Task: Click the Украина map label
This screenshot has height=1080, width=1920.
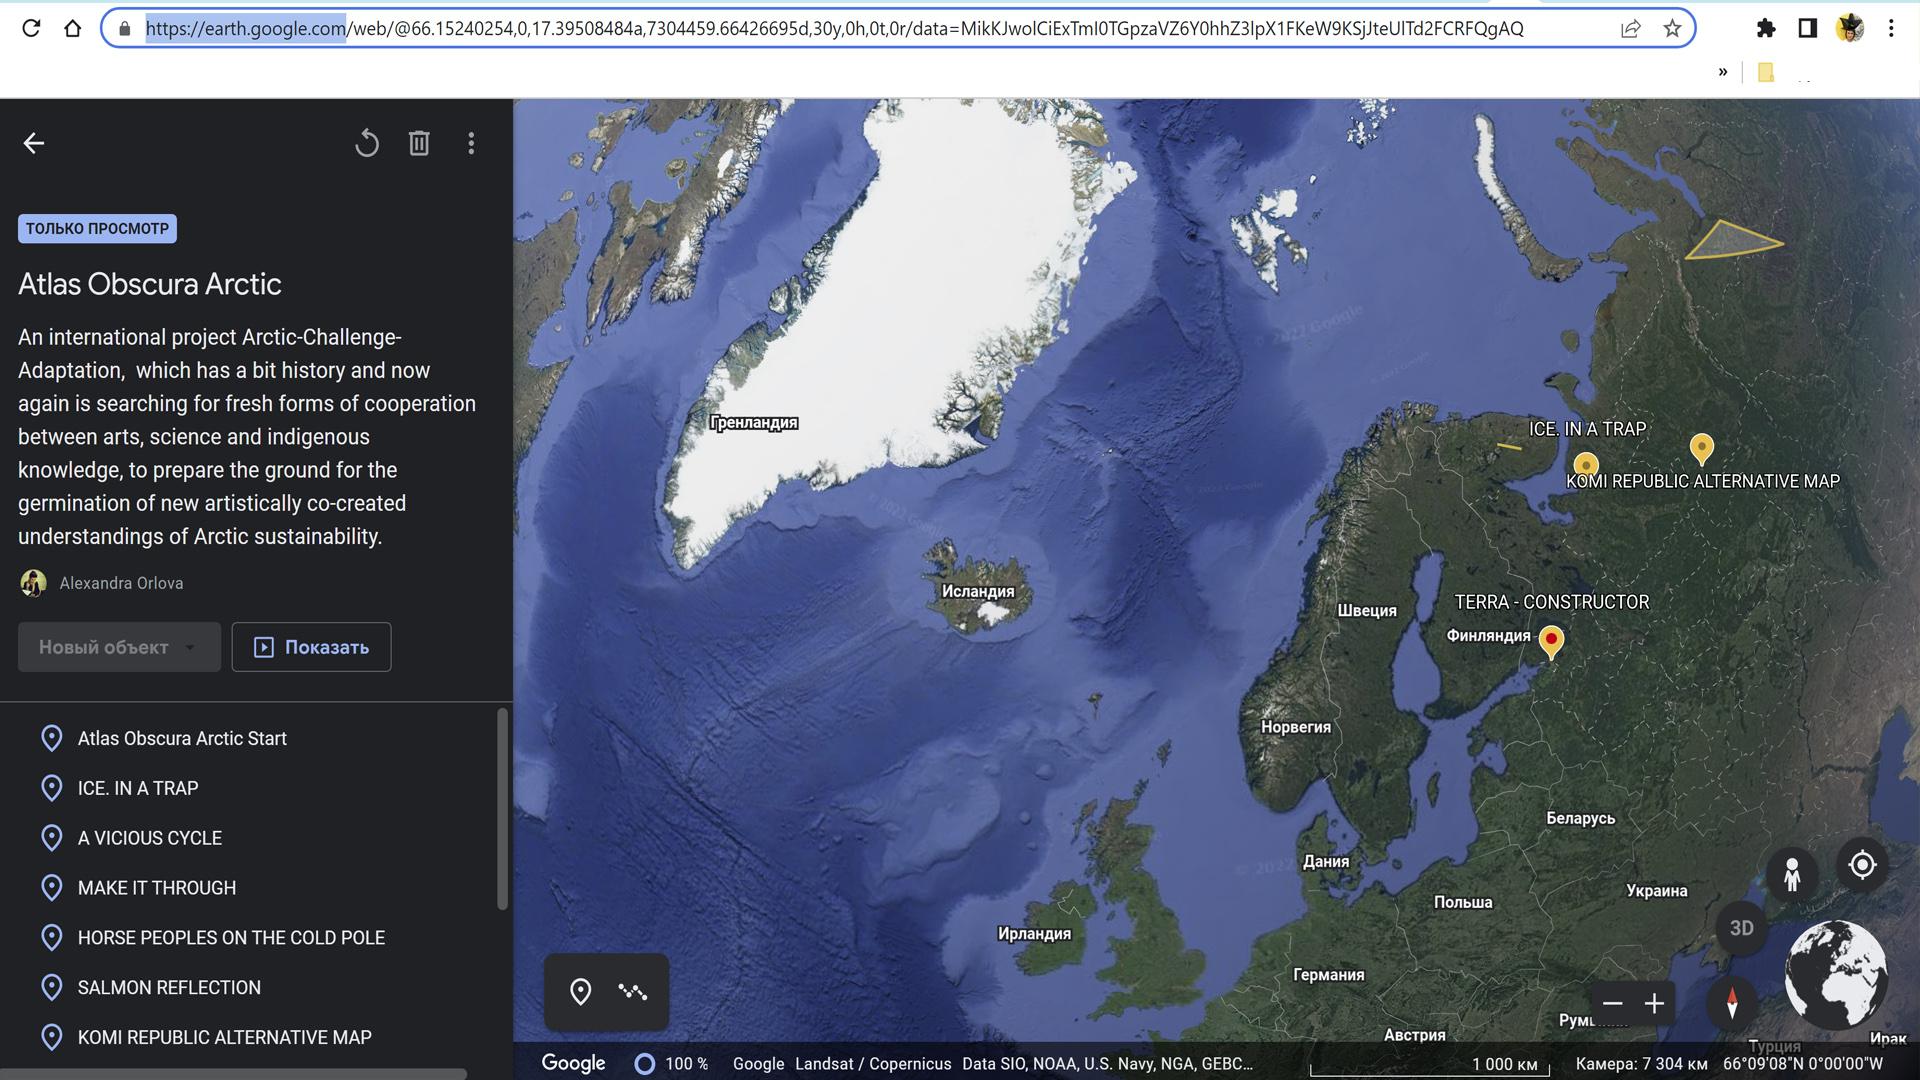Action: pos(1656,891)
